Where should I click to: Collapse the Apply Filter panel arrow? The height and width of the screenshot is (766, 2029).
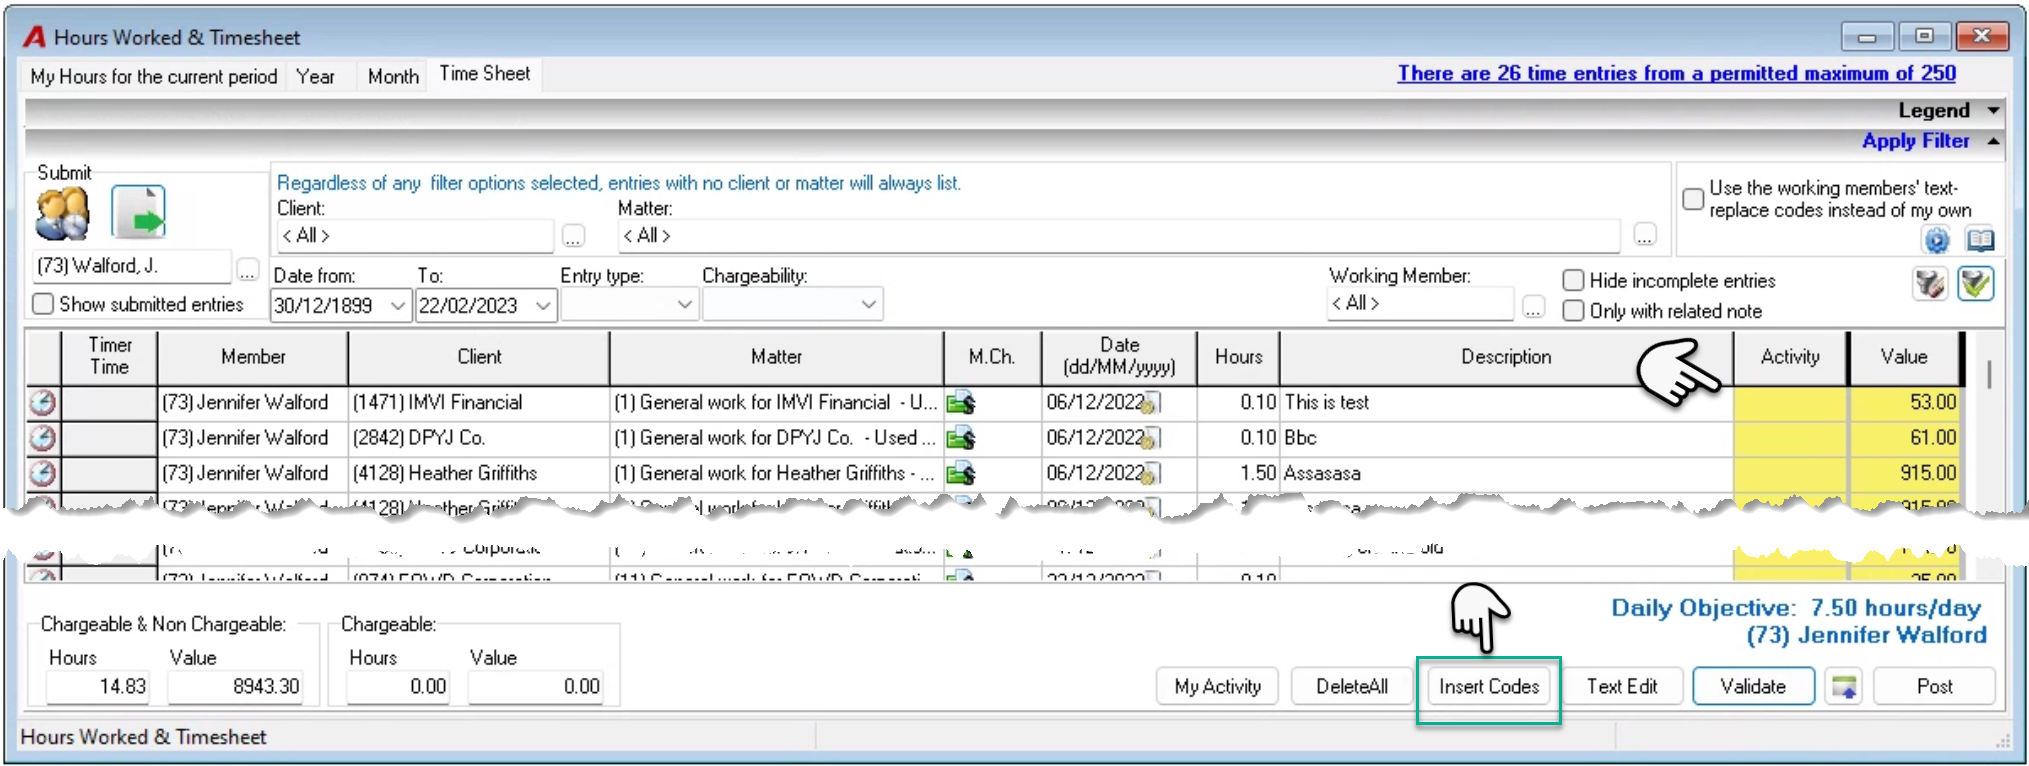(1994, 142)
